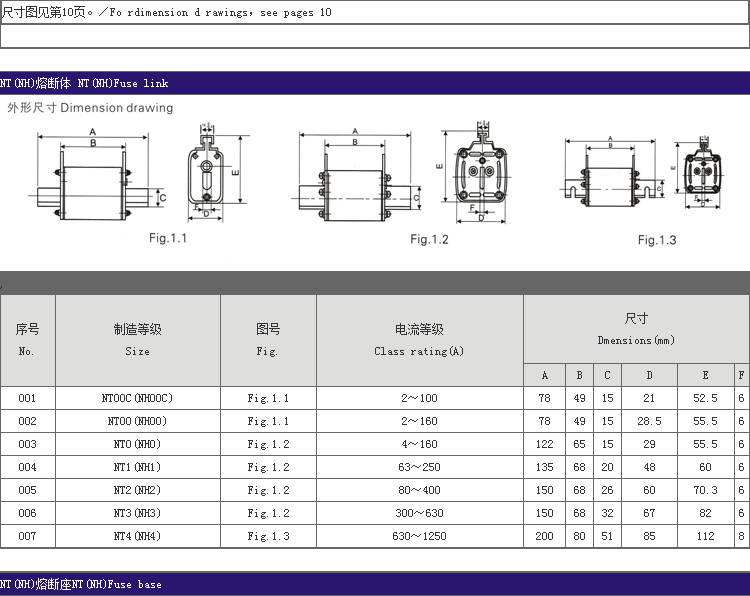Click the dimension 'A' sub-column header
750x596 pixels.
click(x=545, y=375)
